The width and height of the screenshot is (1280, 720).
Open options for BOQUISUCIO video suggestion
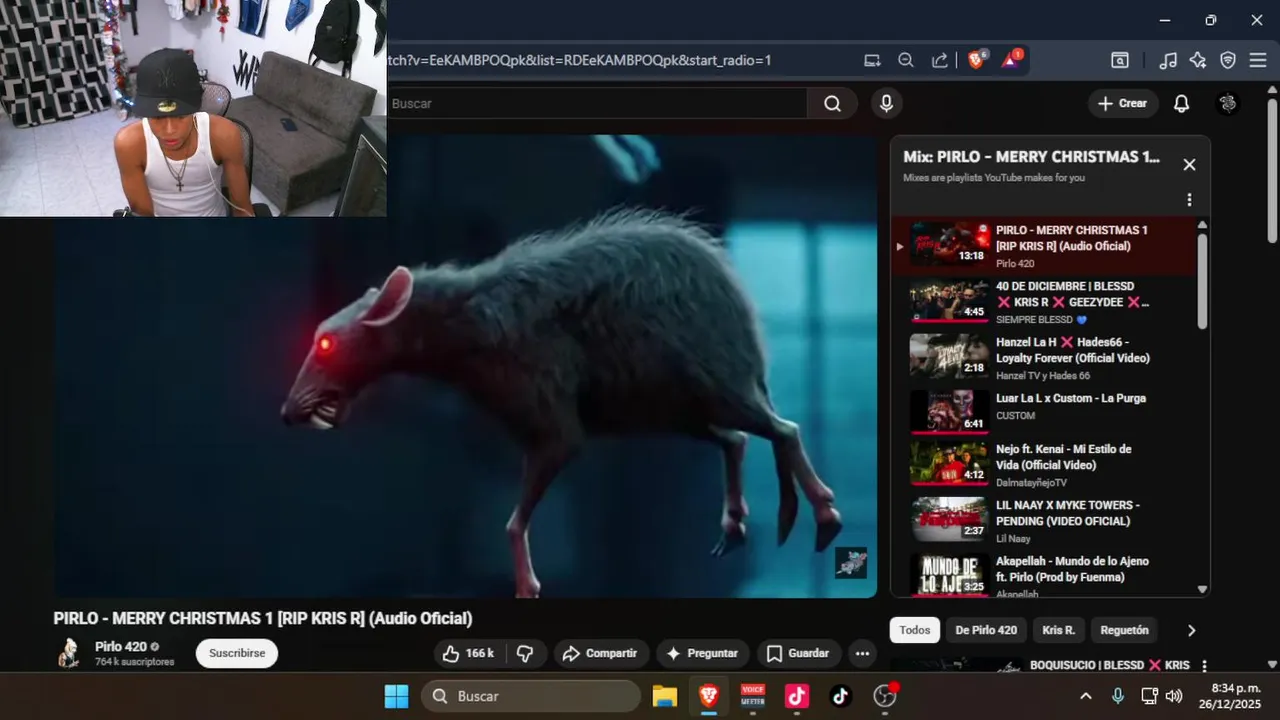pos(1204,666)
